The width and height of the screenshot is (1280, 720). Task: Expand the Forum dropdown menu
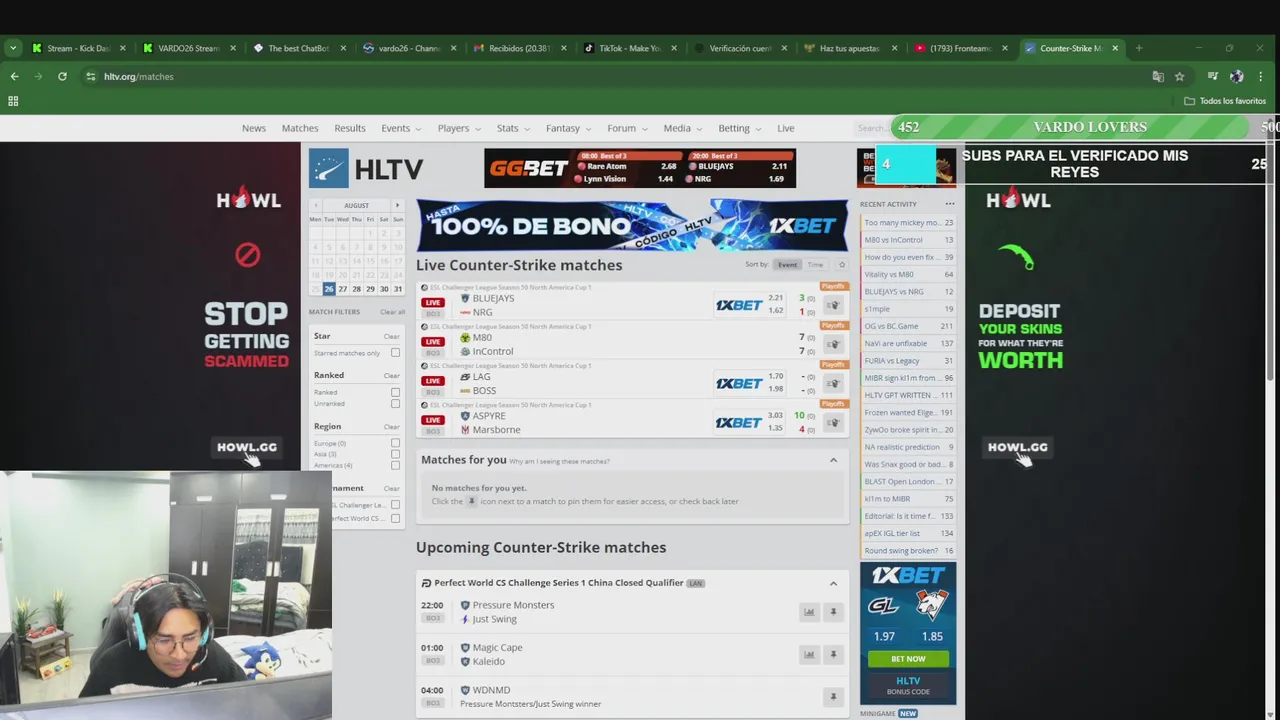(x=627, y=128)
